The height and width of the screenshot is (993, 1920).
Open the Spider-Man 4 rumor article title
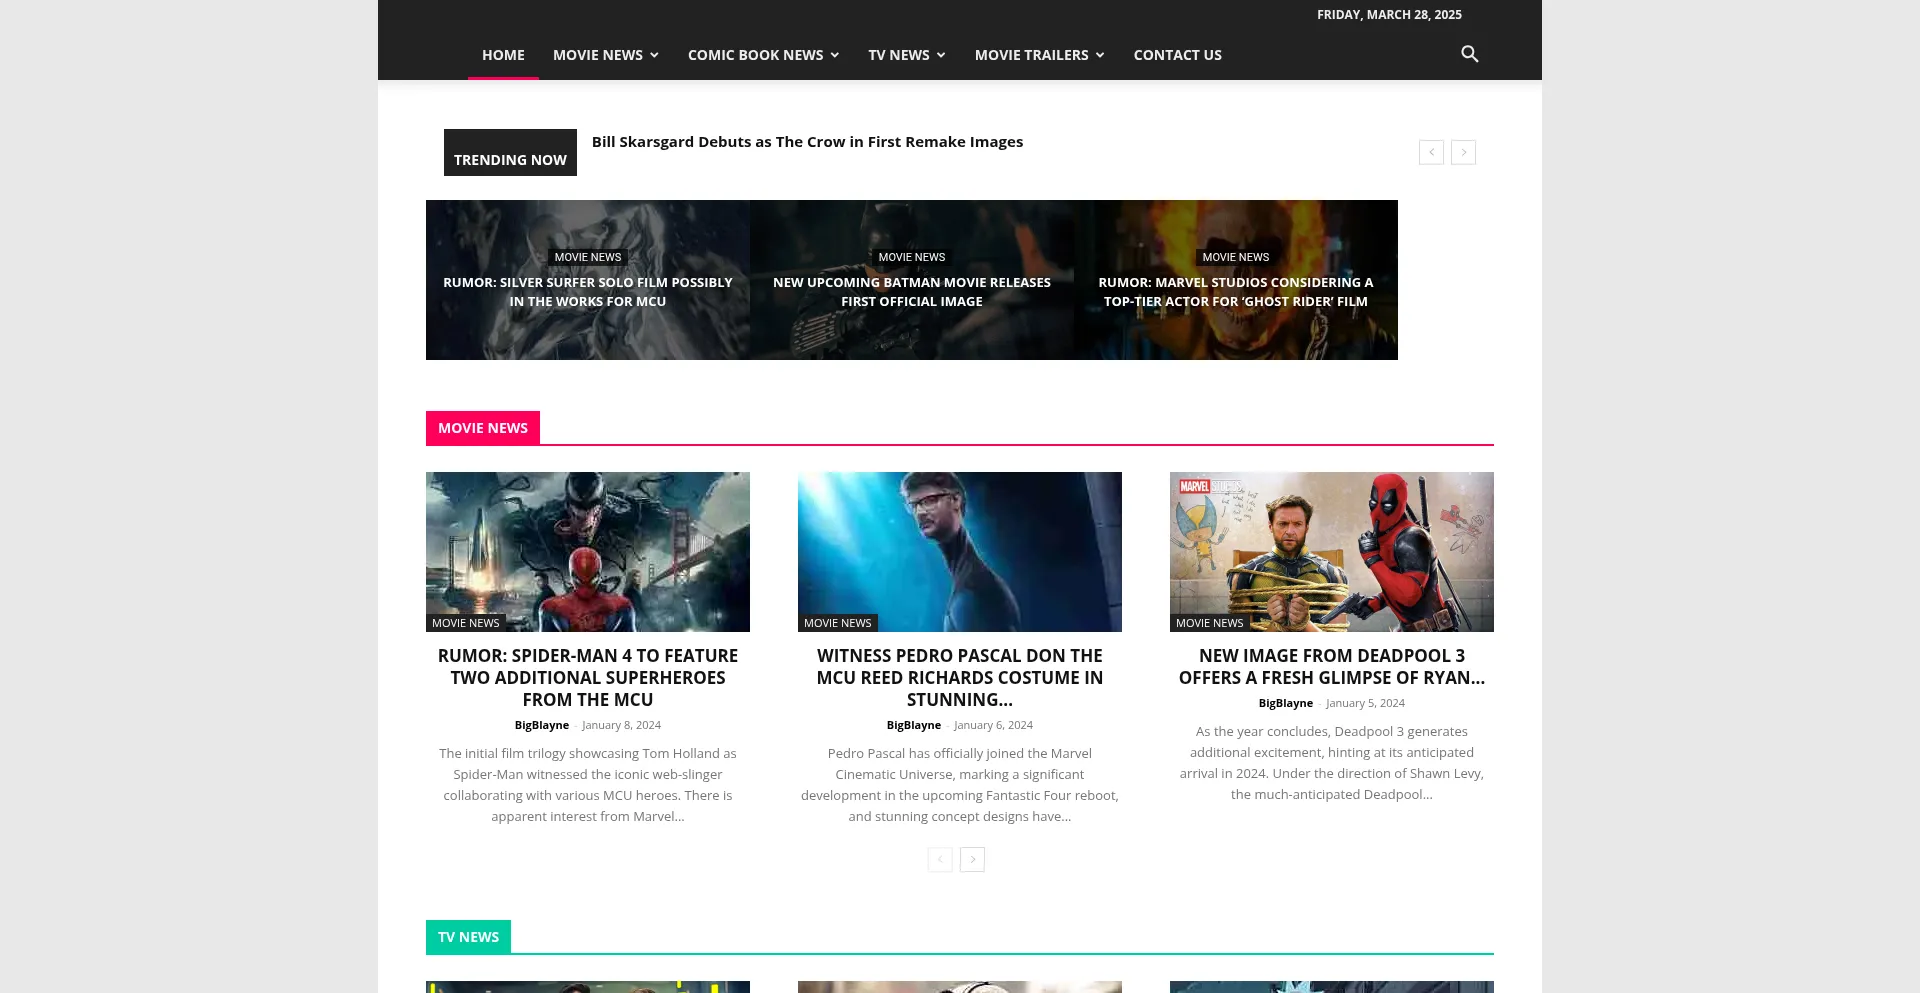(588, 677)
